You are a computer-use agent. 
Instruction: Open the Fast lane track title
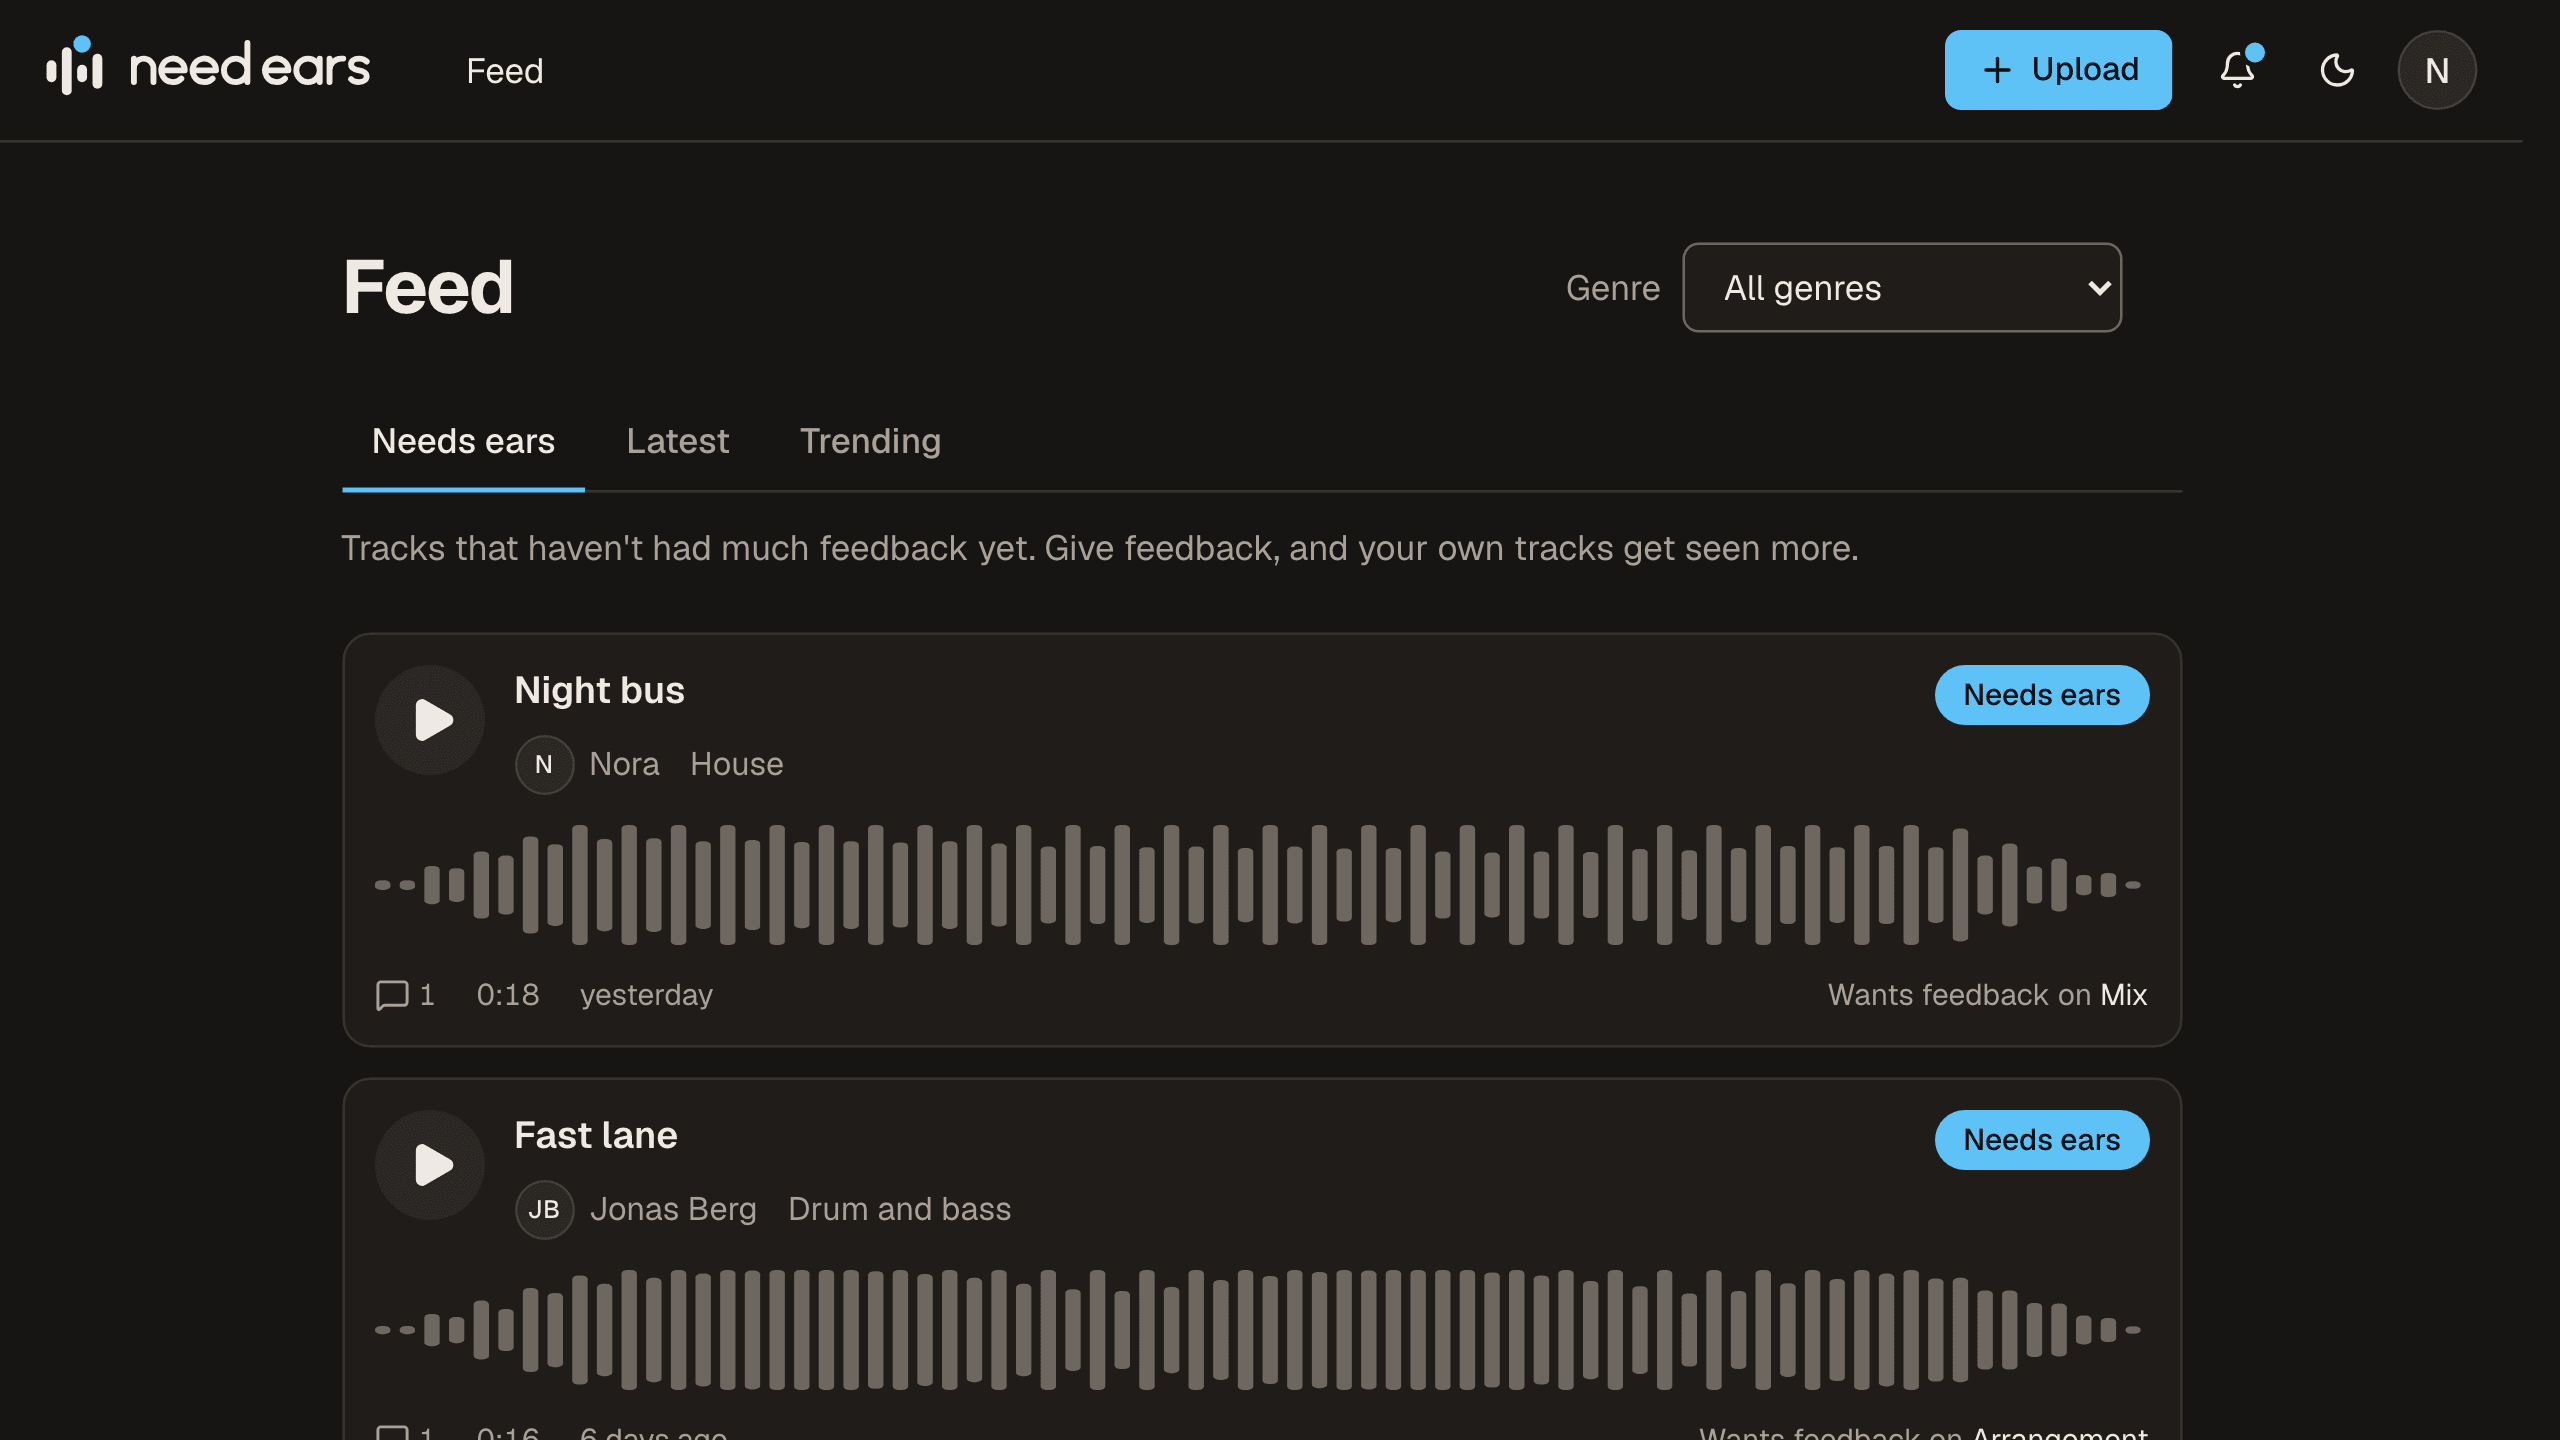596,1136
